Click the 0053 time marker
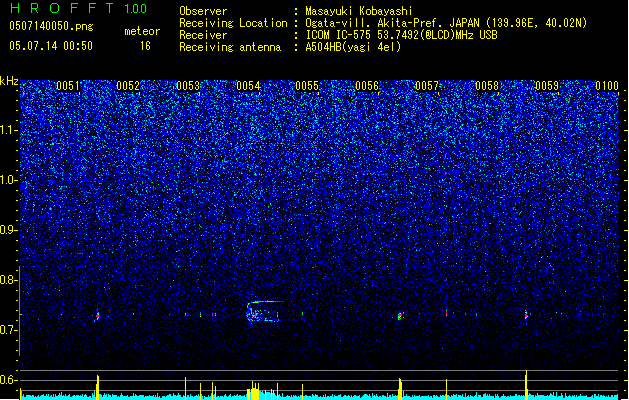The image size is (629, 400). [188, 86]
